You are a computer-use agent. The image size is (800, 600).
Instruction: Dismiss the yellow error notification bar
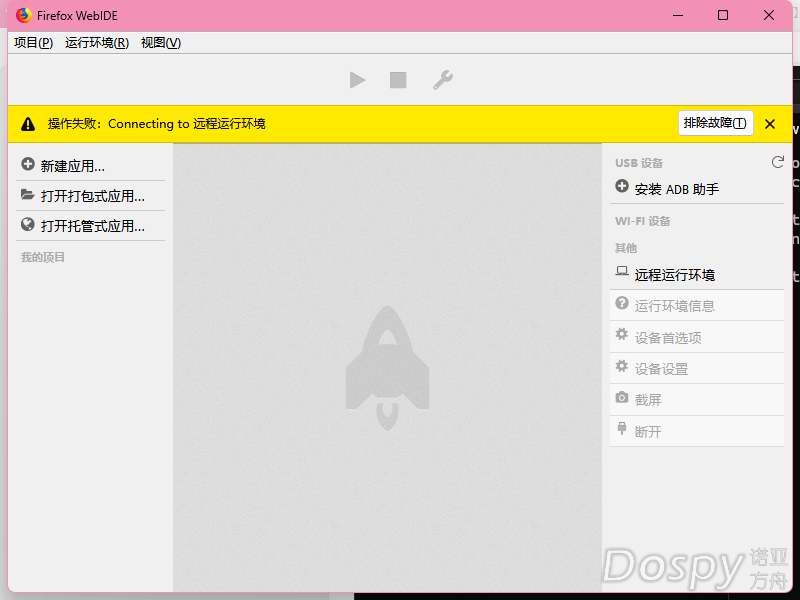point(770,124)
